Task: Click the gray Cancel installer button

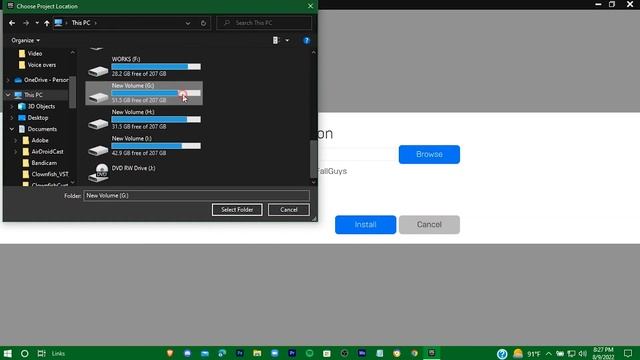Action: pyautogui.click(x=429, y=224)
